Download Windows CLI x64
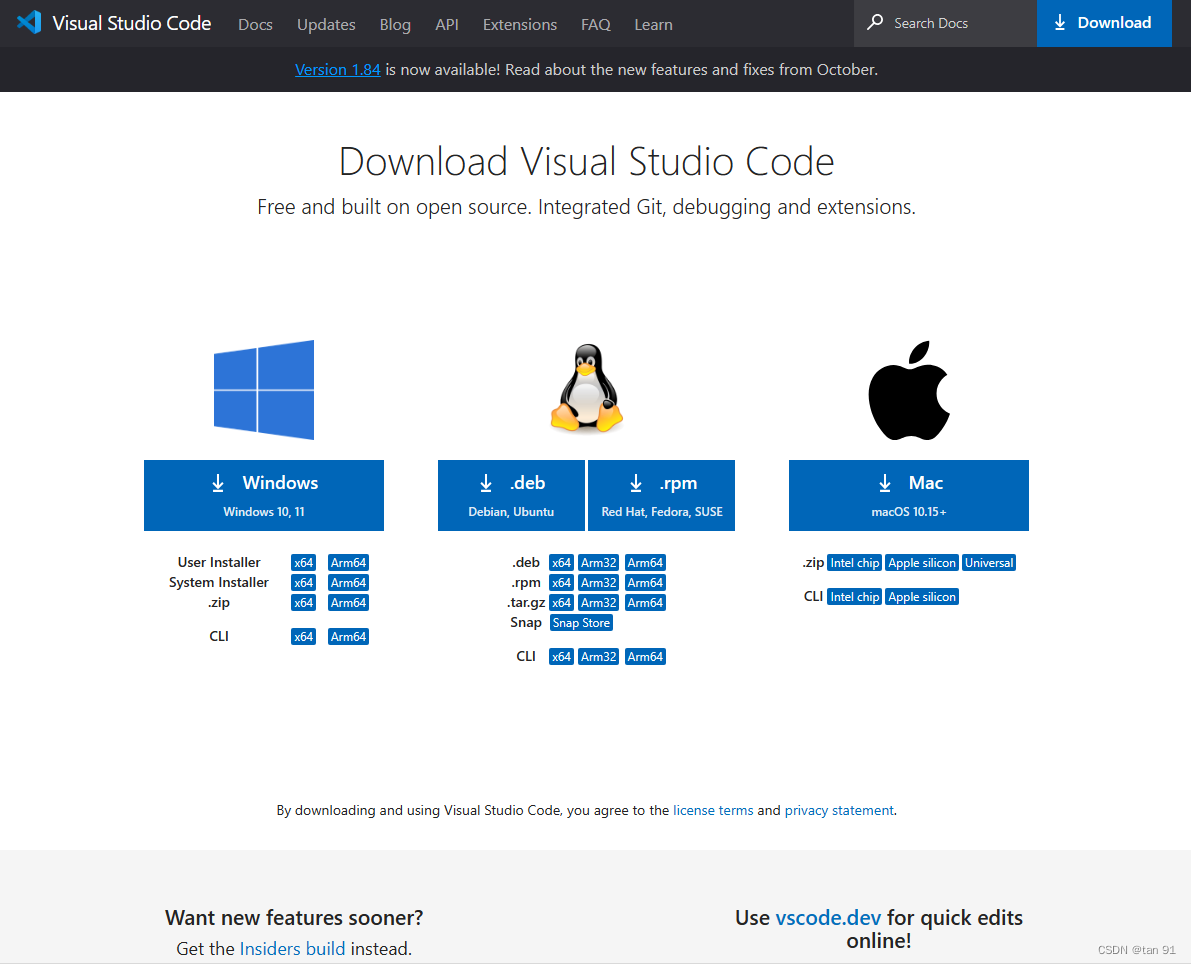The height and width of the screenshot is (964, 1191). pyautogui.click(x=303, y=637)
